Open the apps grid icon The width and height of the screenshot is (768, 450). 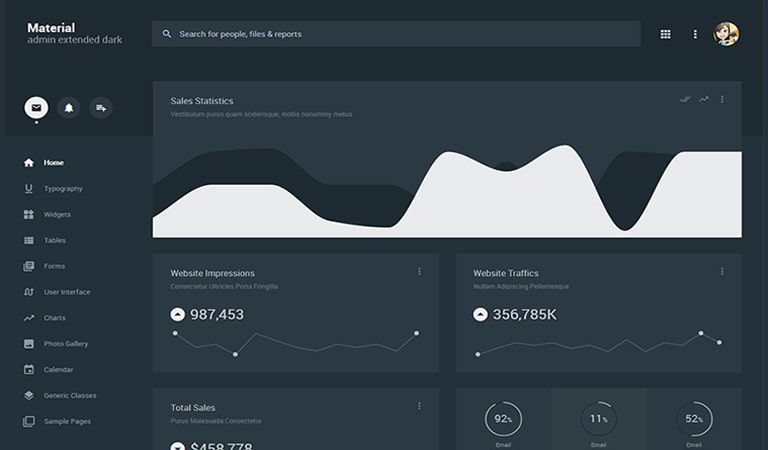(x=665, y=34)
